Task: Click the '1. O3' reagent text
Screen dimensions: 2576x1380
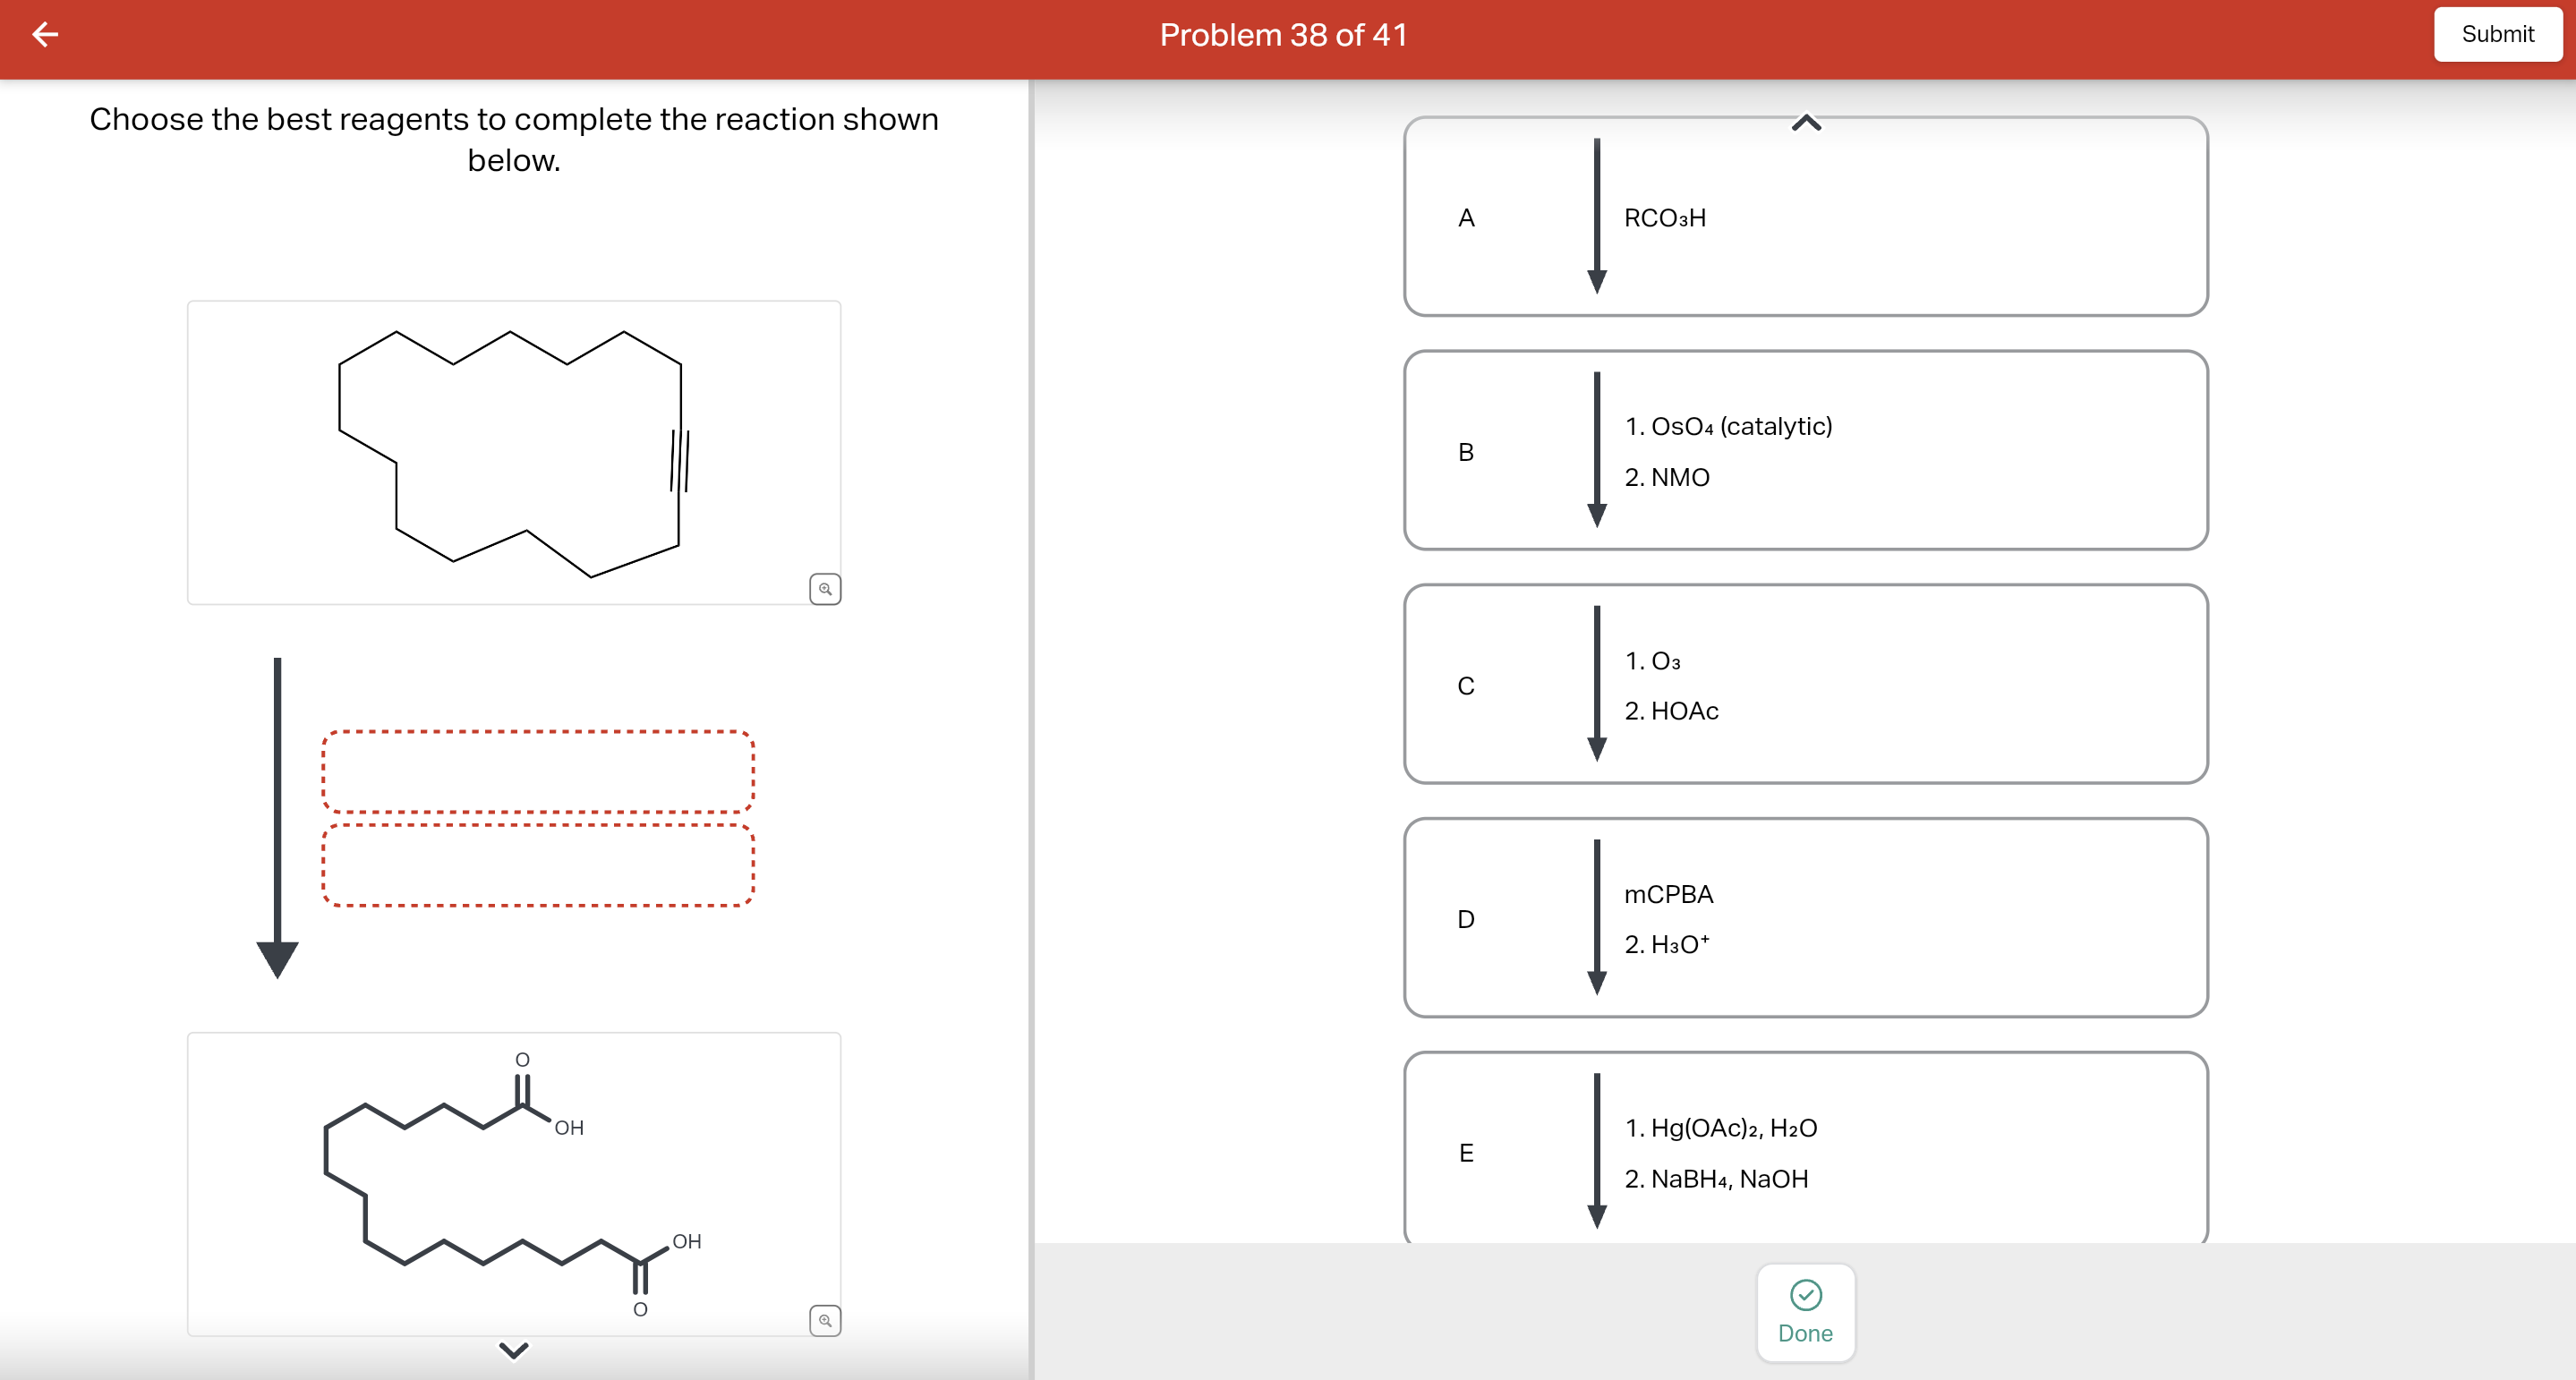Action: [x=1652, y=661]
